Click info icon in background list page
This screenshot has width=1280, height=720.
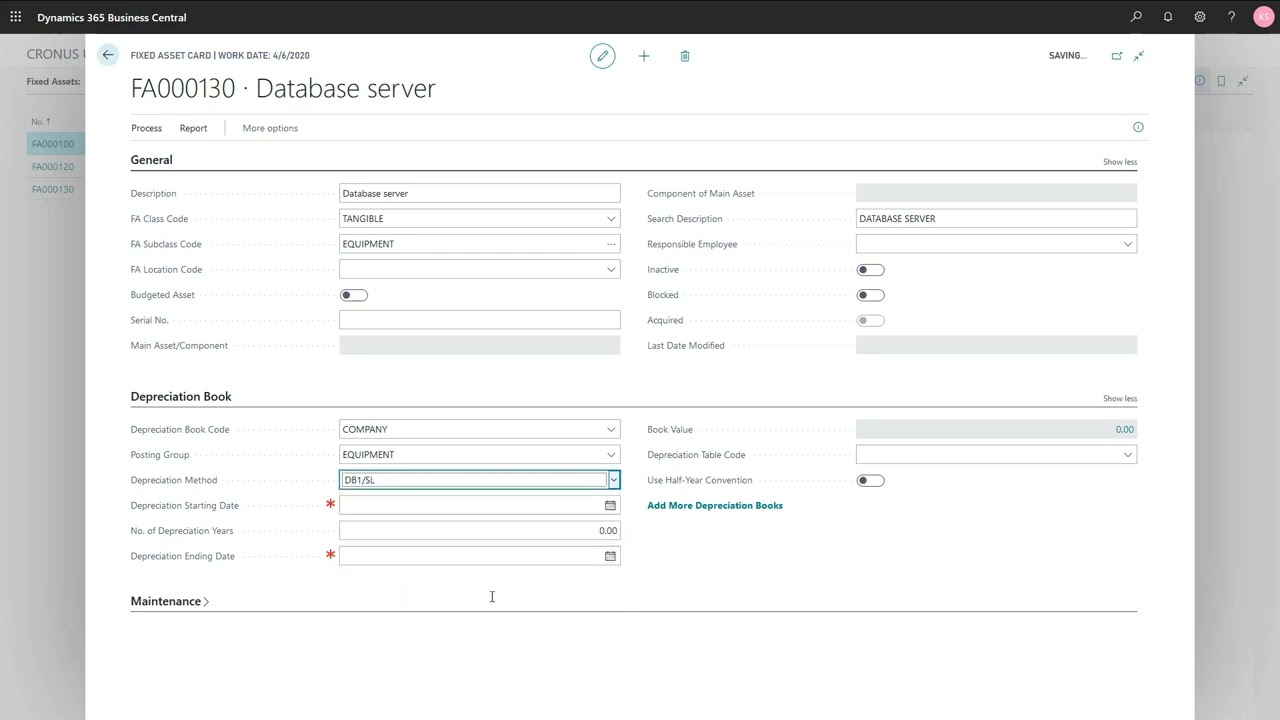(1200, 81)
